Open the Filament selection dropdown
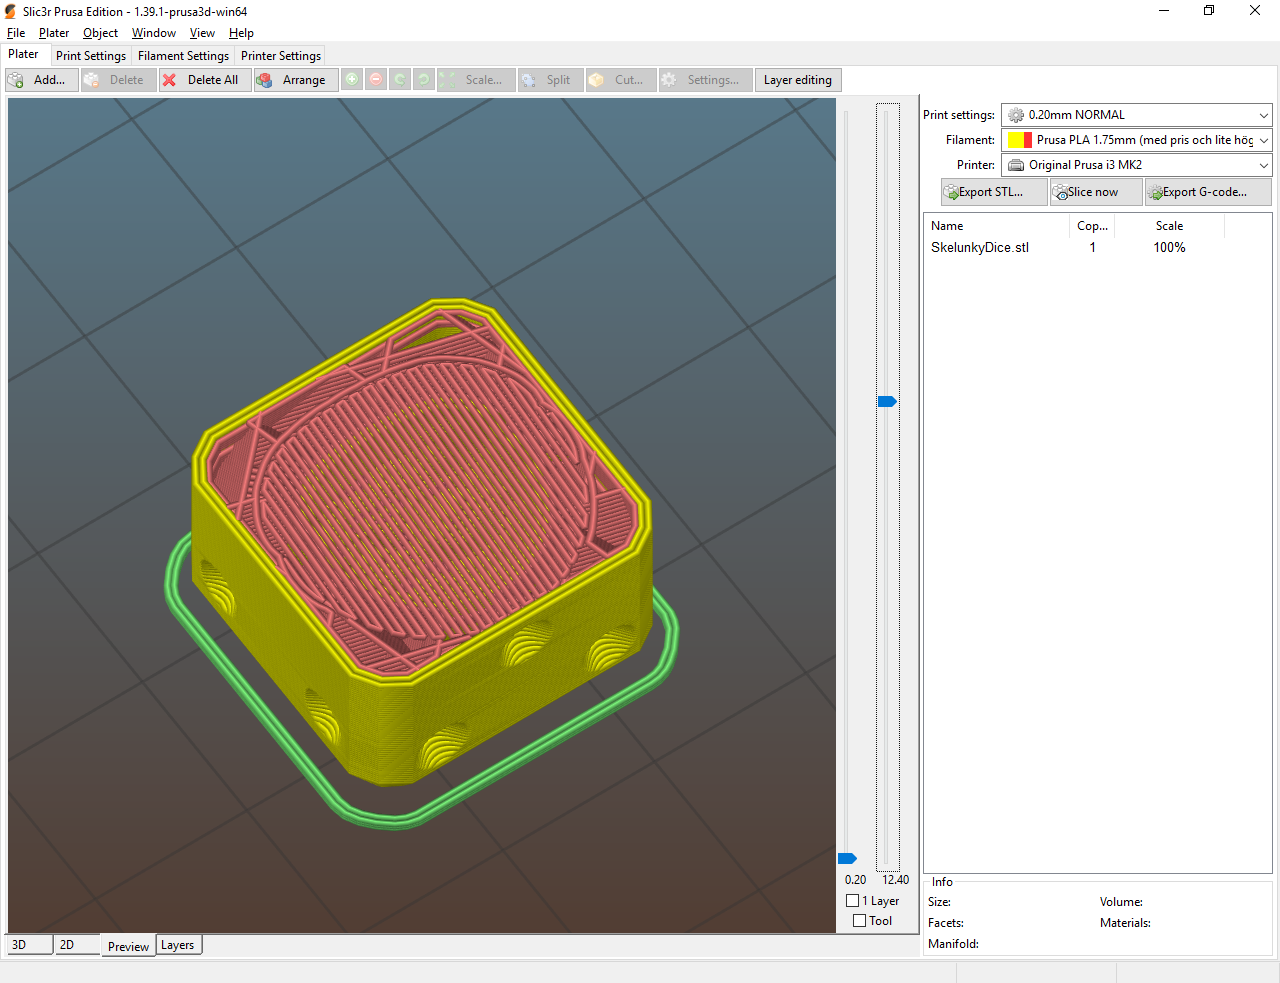The height and width of the screenshot is (983, 1280). click(x=1135, y=139)
